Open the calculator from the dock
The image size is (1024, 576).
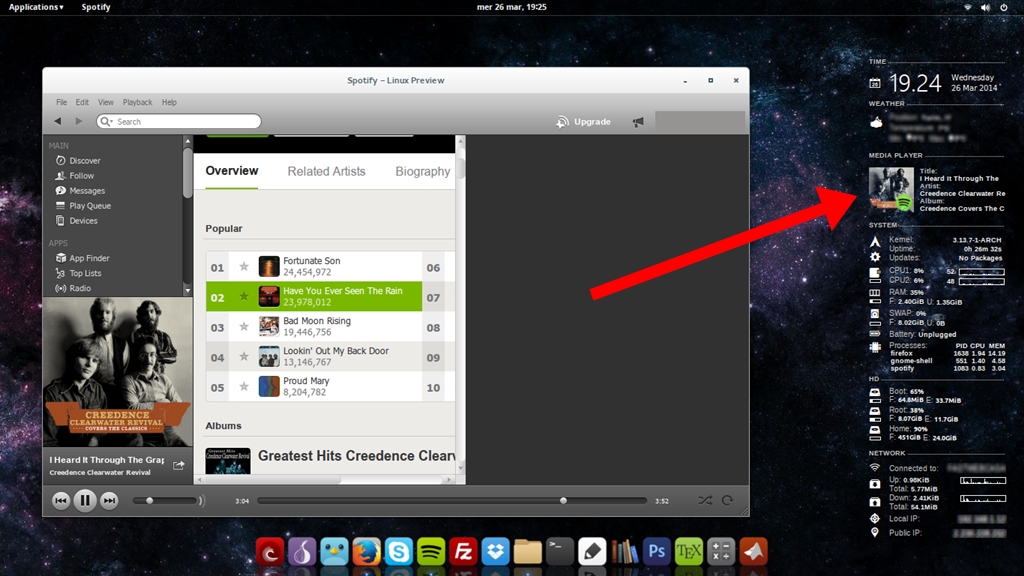721,552
